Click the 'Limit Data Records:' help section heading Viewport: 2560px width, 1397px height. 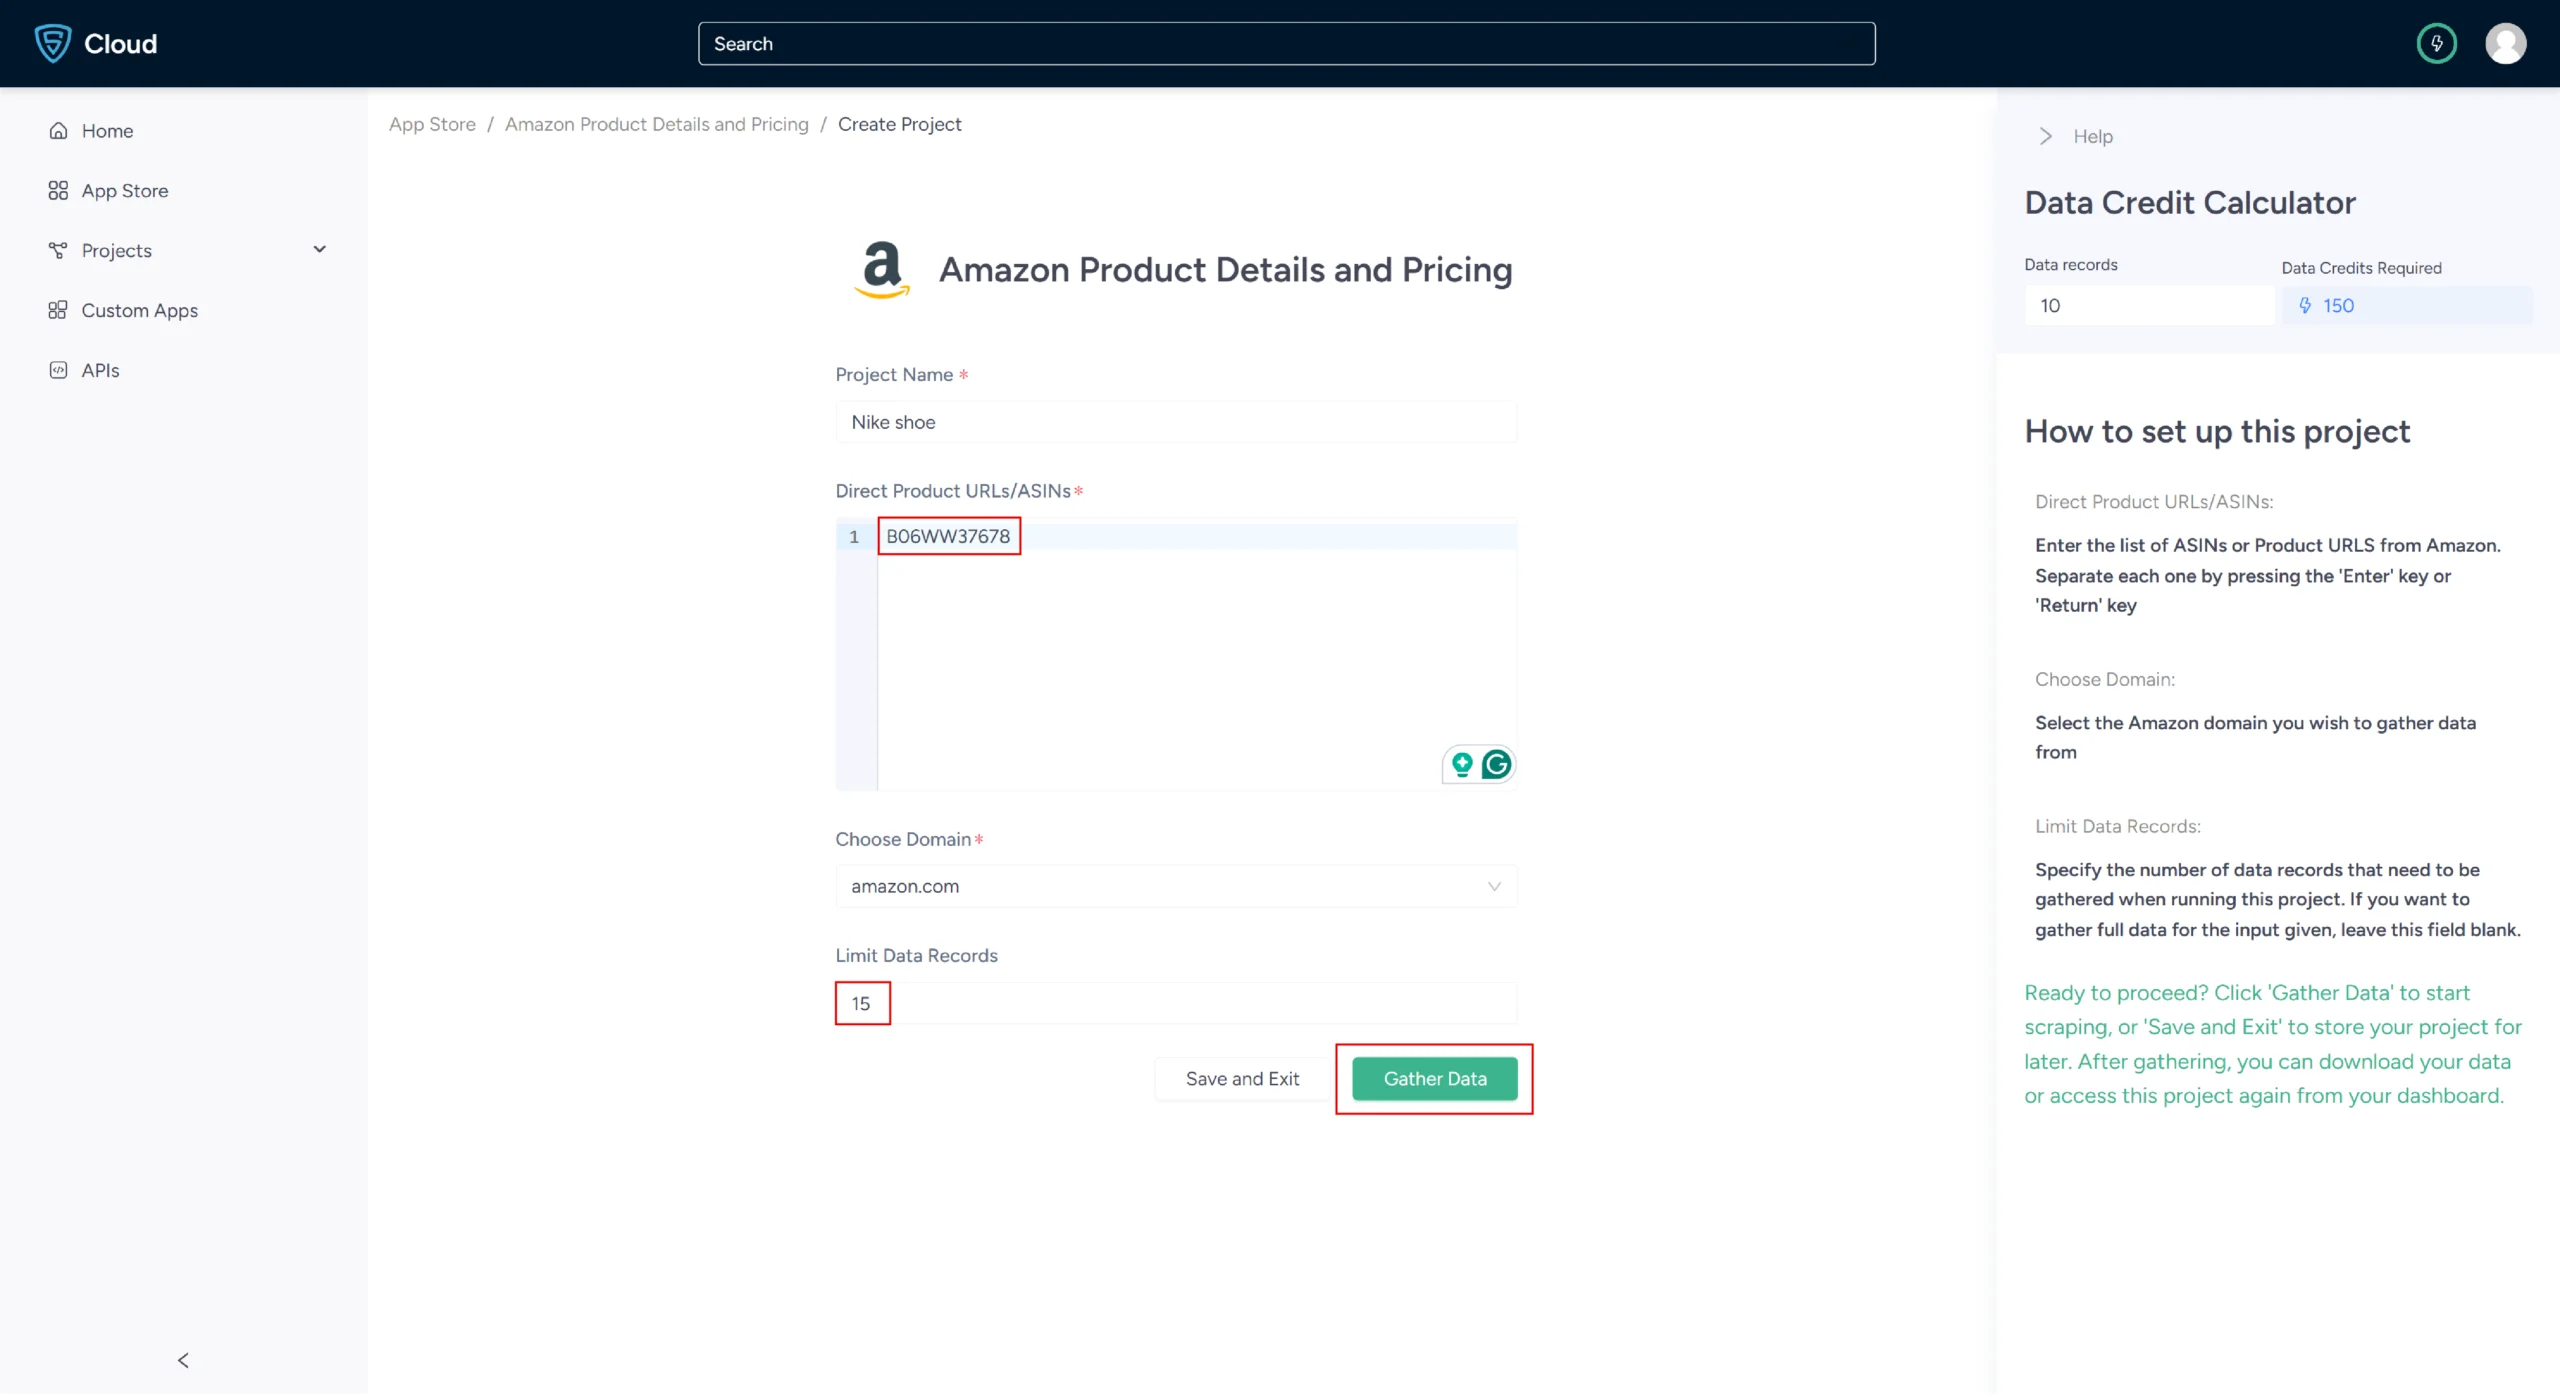coord(2118,827)
